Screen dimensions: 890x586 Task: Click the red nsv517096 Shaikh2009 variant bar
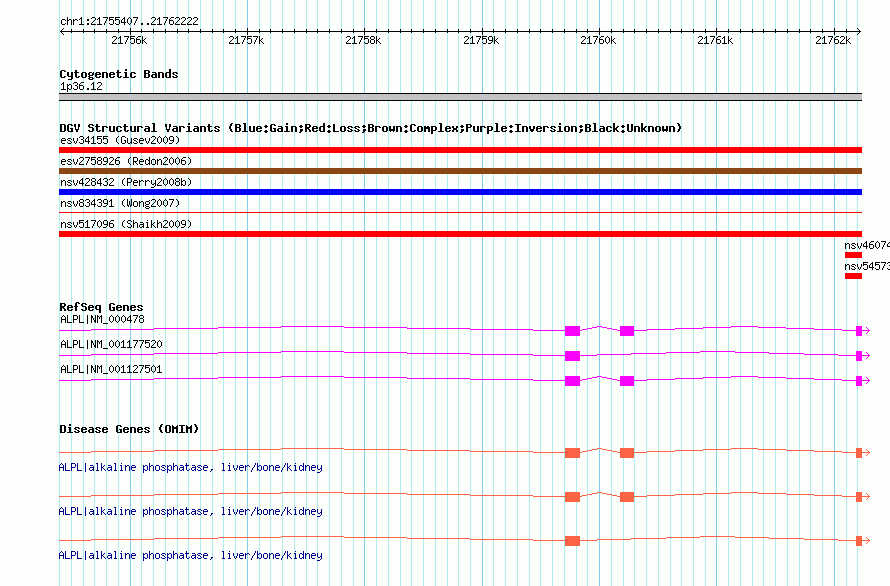[x=460, y=234]
